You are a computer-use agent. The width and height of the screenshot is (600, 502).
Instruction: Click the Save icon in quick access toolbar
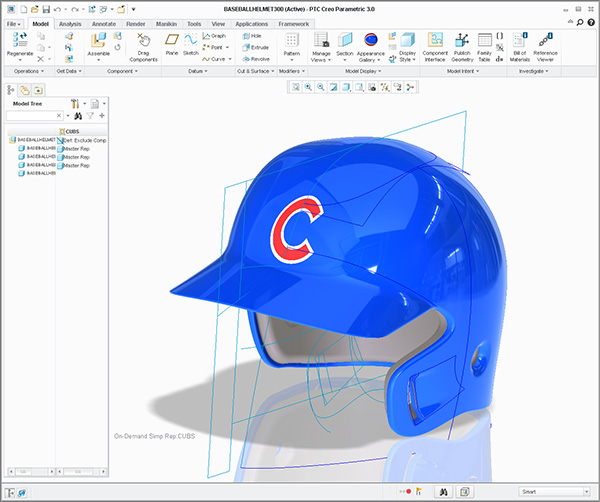coord(46,9)
